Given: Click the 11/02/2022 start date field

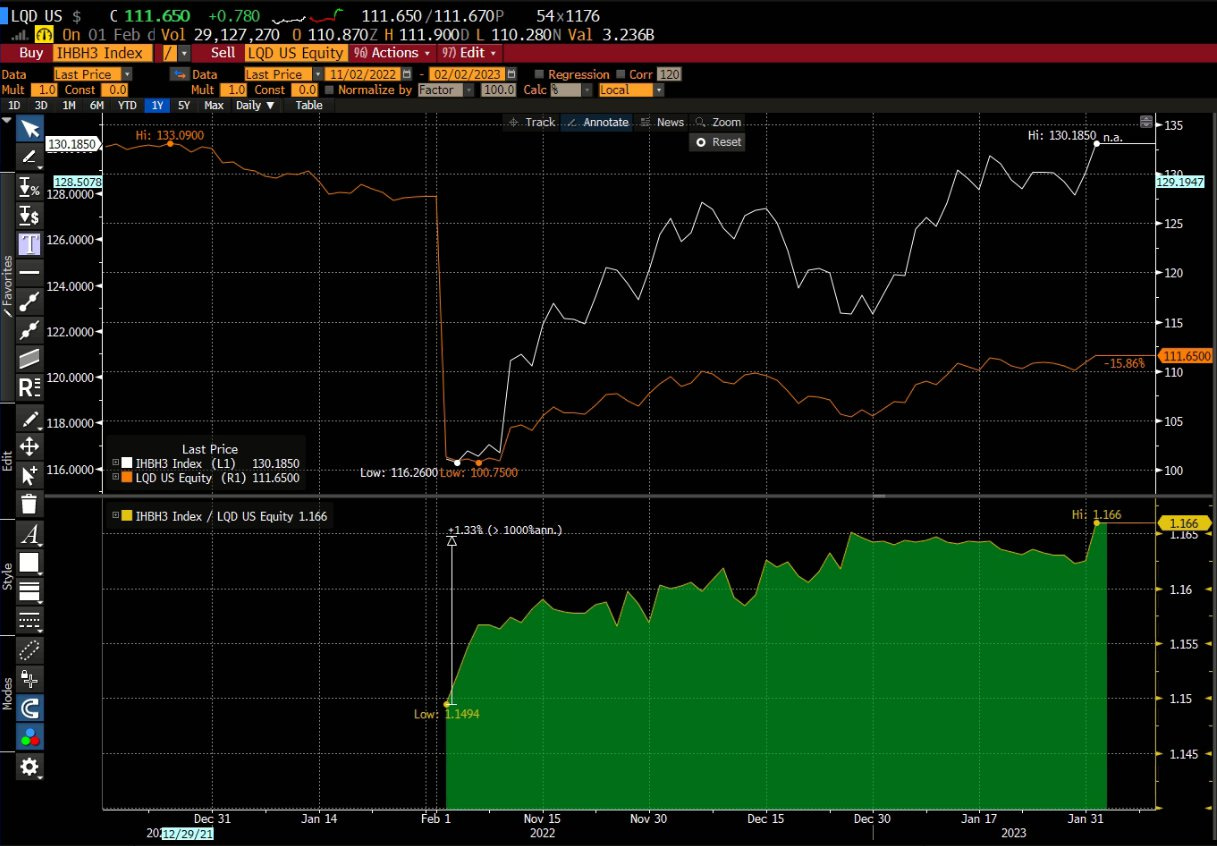Looking at the screenshot, I should click(363, 74).
